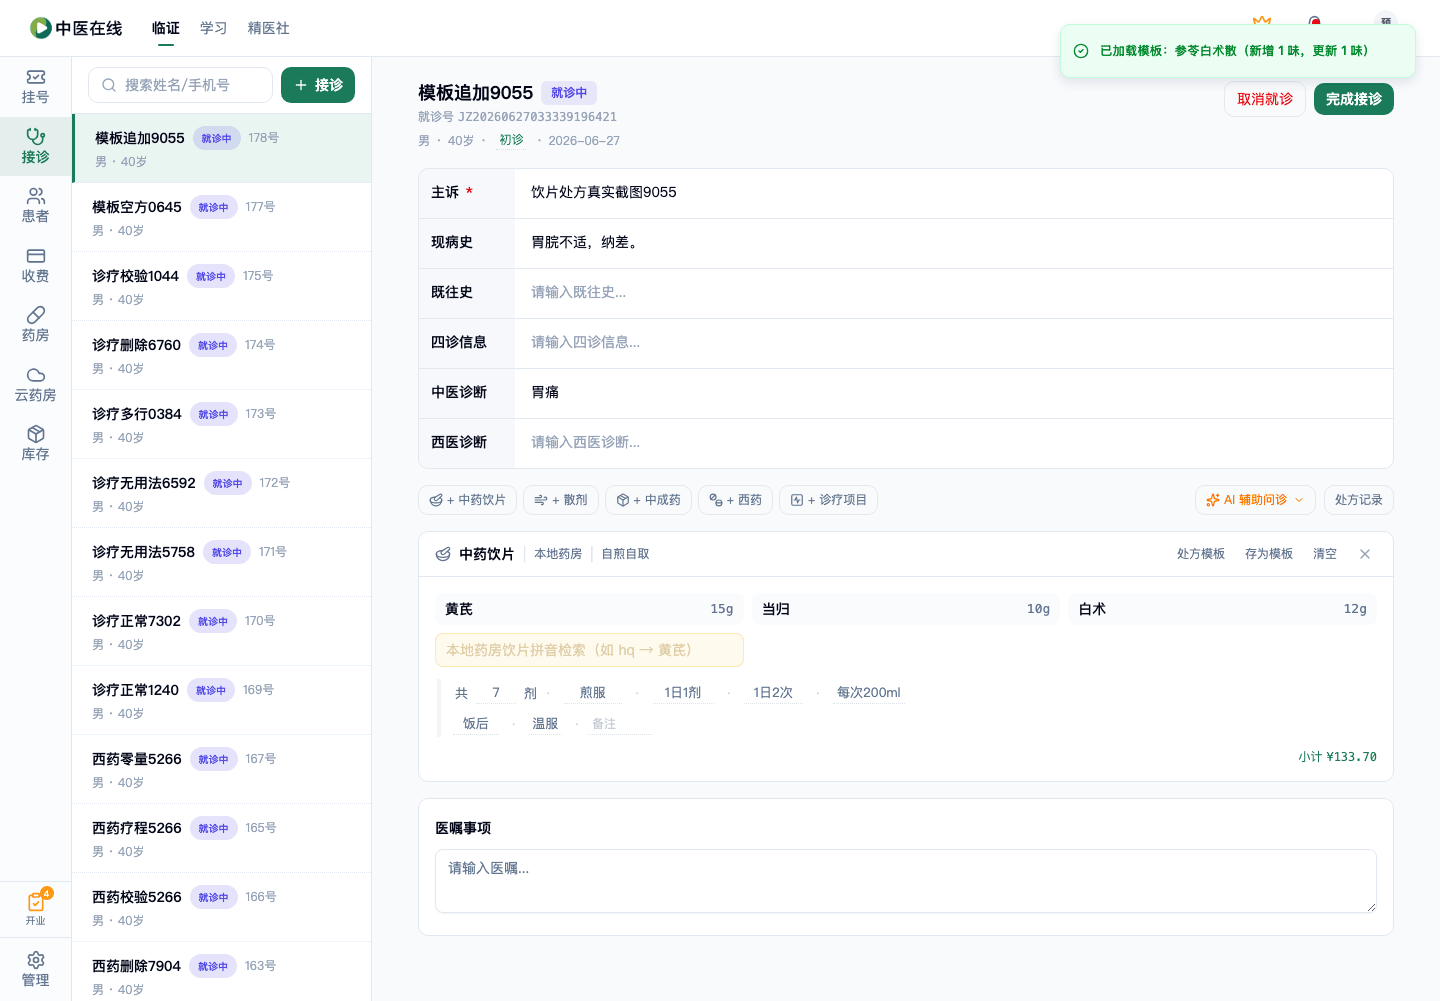1440x1001 pixels.
Task: Click the herb pinyin search field
Action: coord(589,650)
